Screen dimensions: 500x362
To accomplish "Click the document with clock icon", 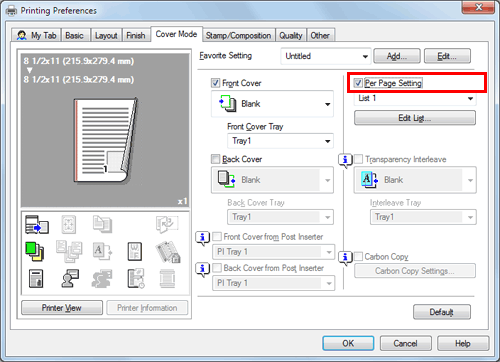I will coord(136,279).
